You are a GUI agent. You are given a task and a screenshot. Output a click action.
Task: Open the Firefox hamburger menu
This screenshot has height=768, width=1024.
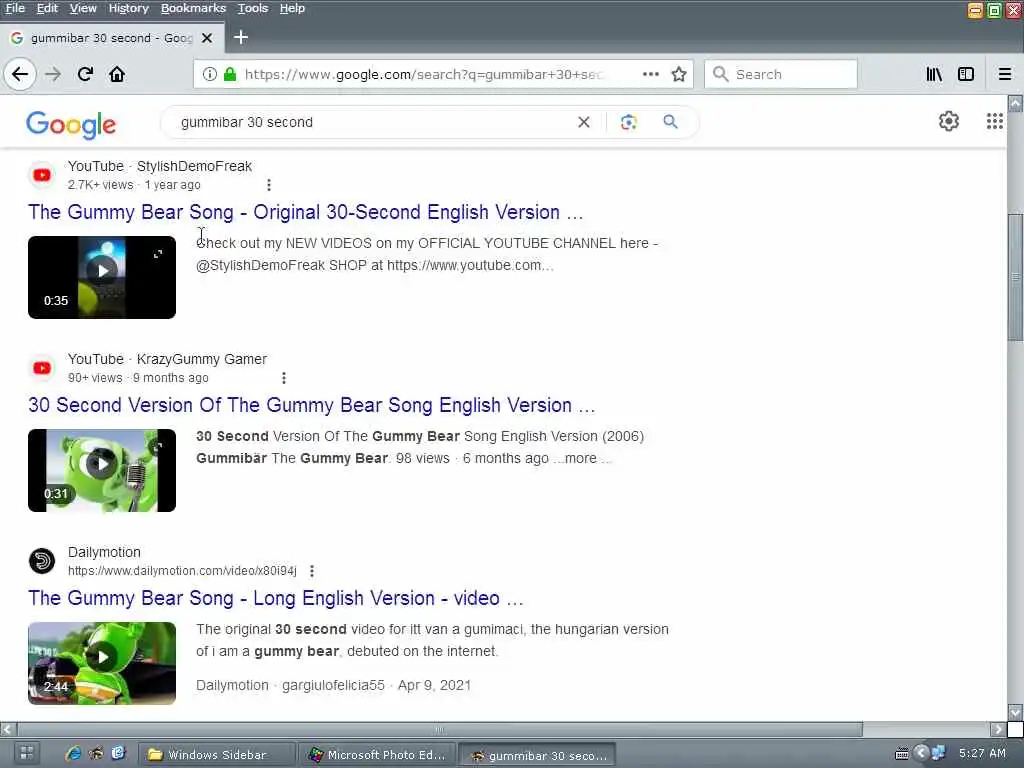click(1004, 74)
